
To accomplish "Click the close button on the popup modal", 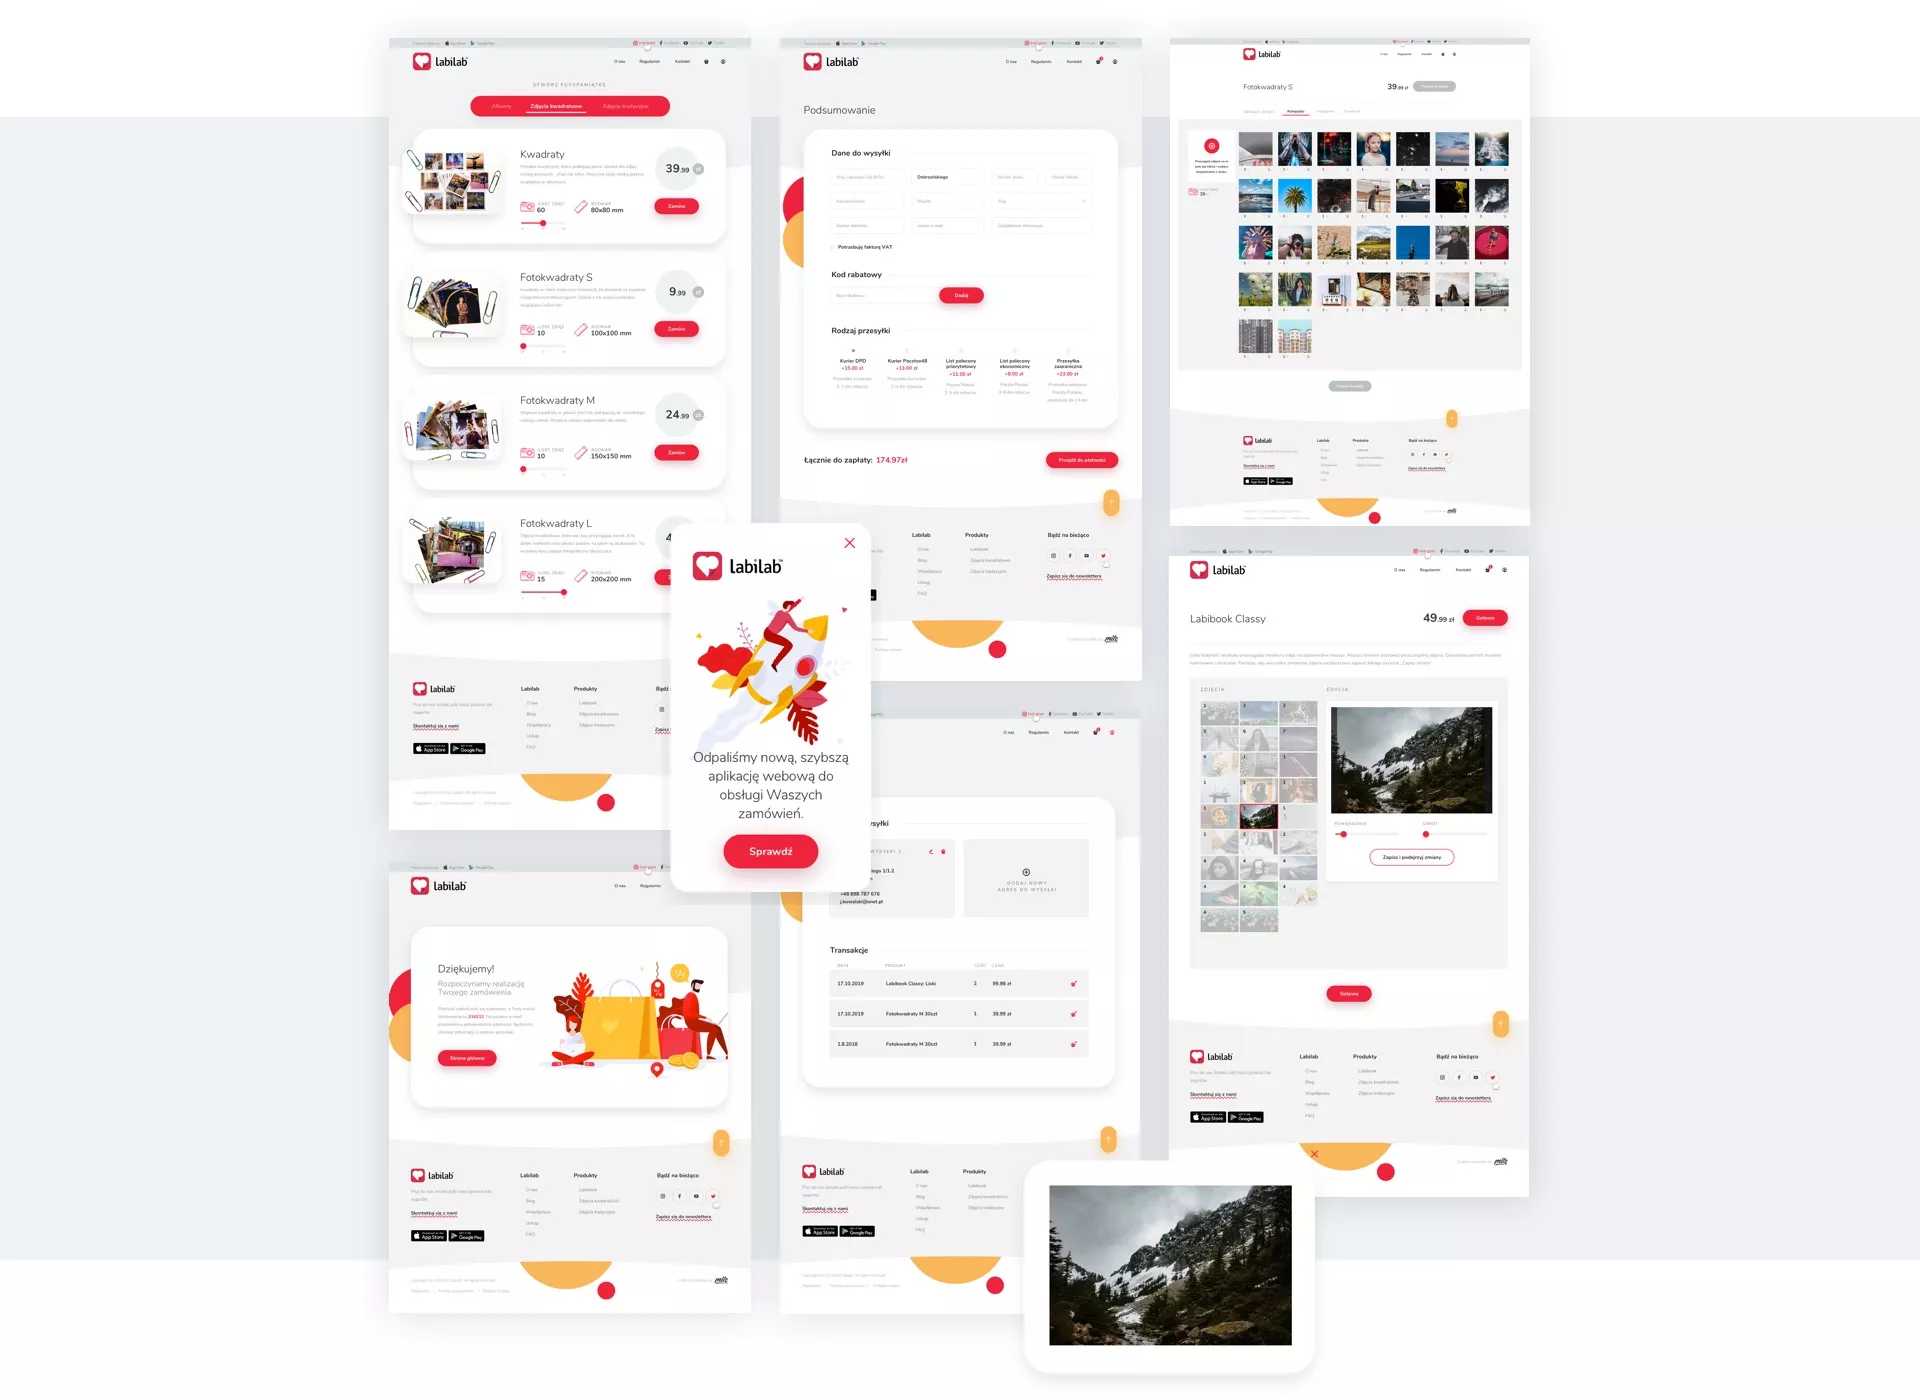I will (x=848, y=543).
